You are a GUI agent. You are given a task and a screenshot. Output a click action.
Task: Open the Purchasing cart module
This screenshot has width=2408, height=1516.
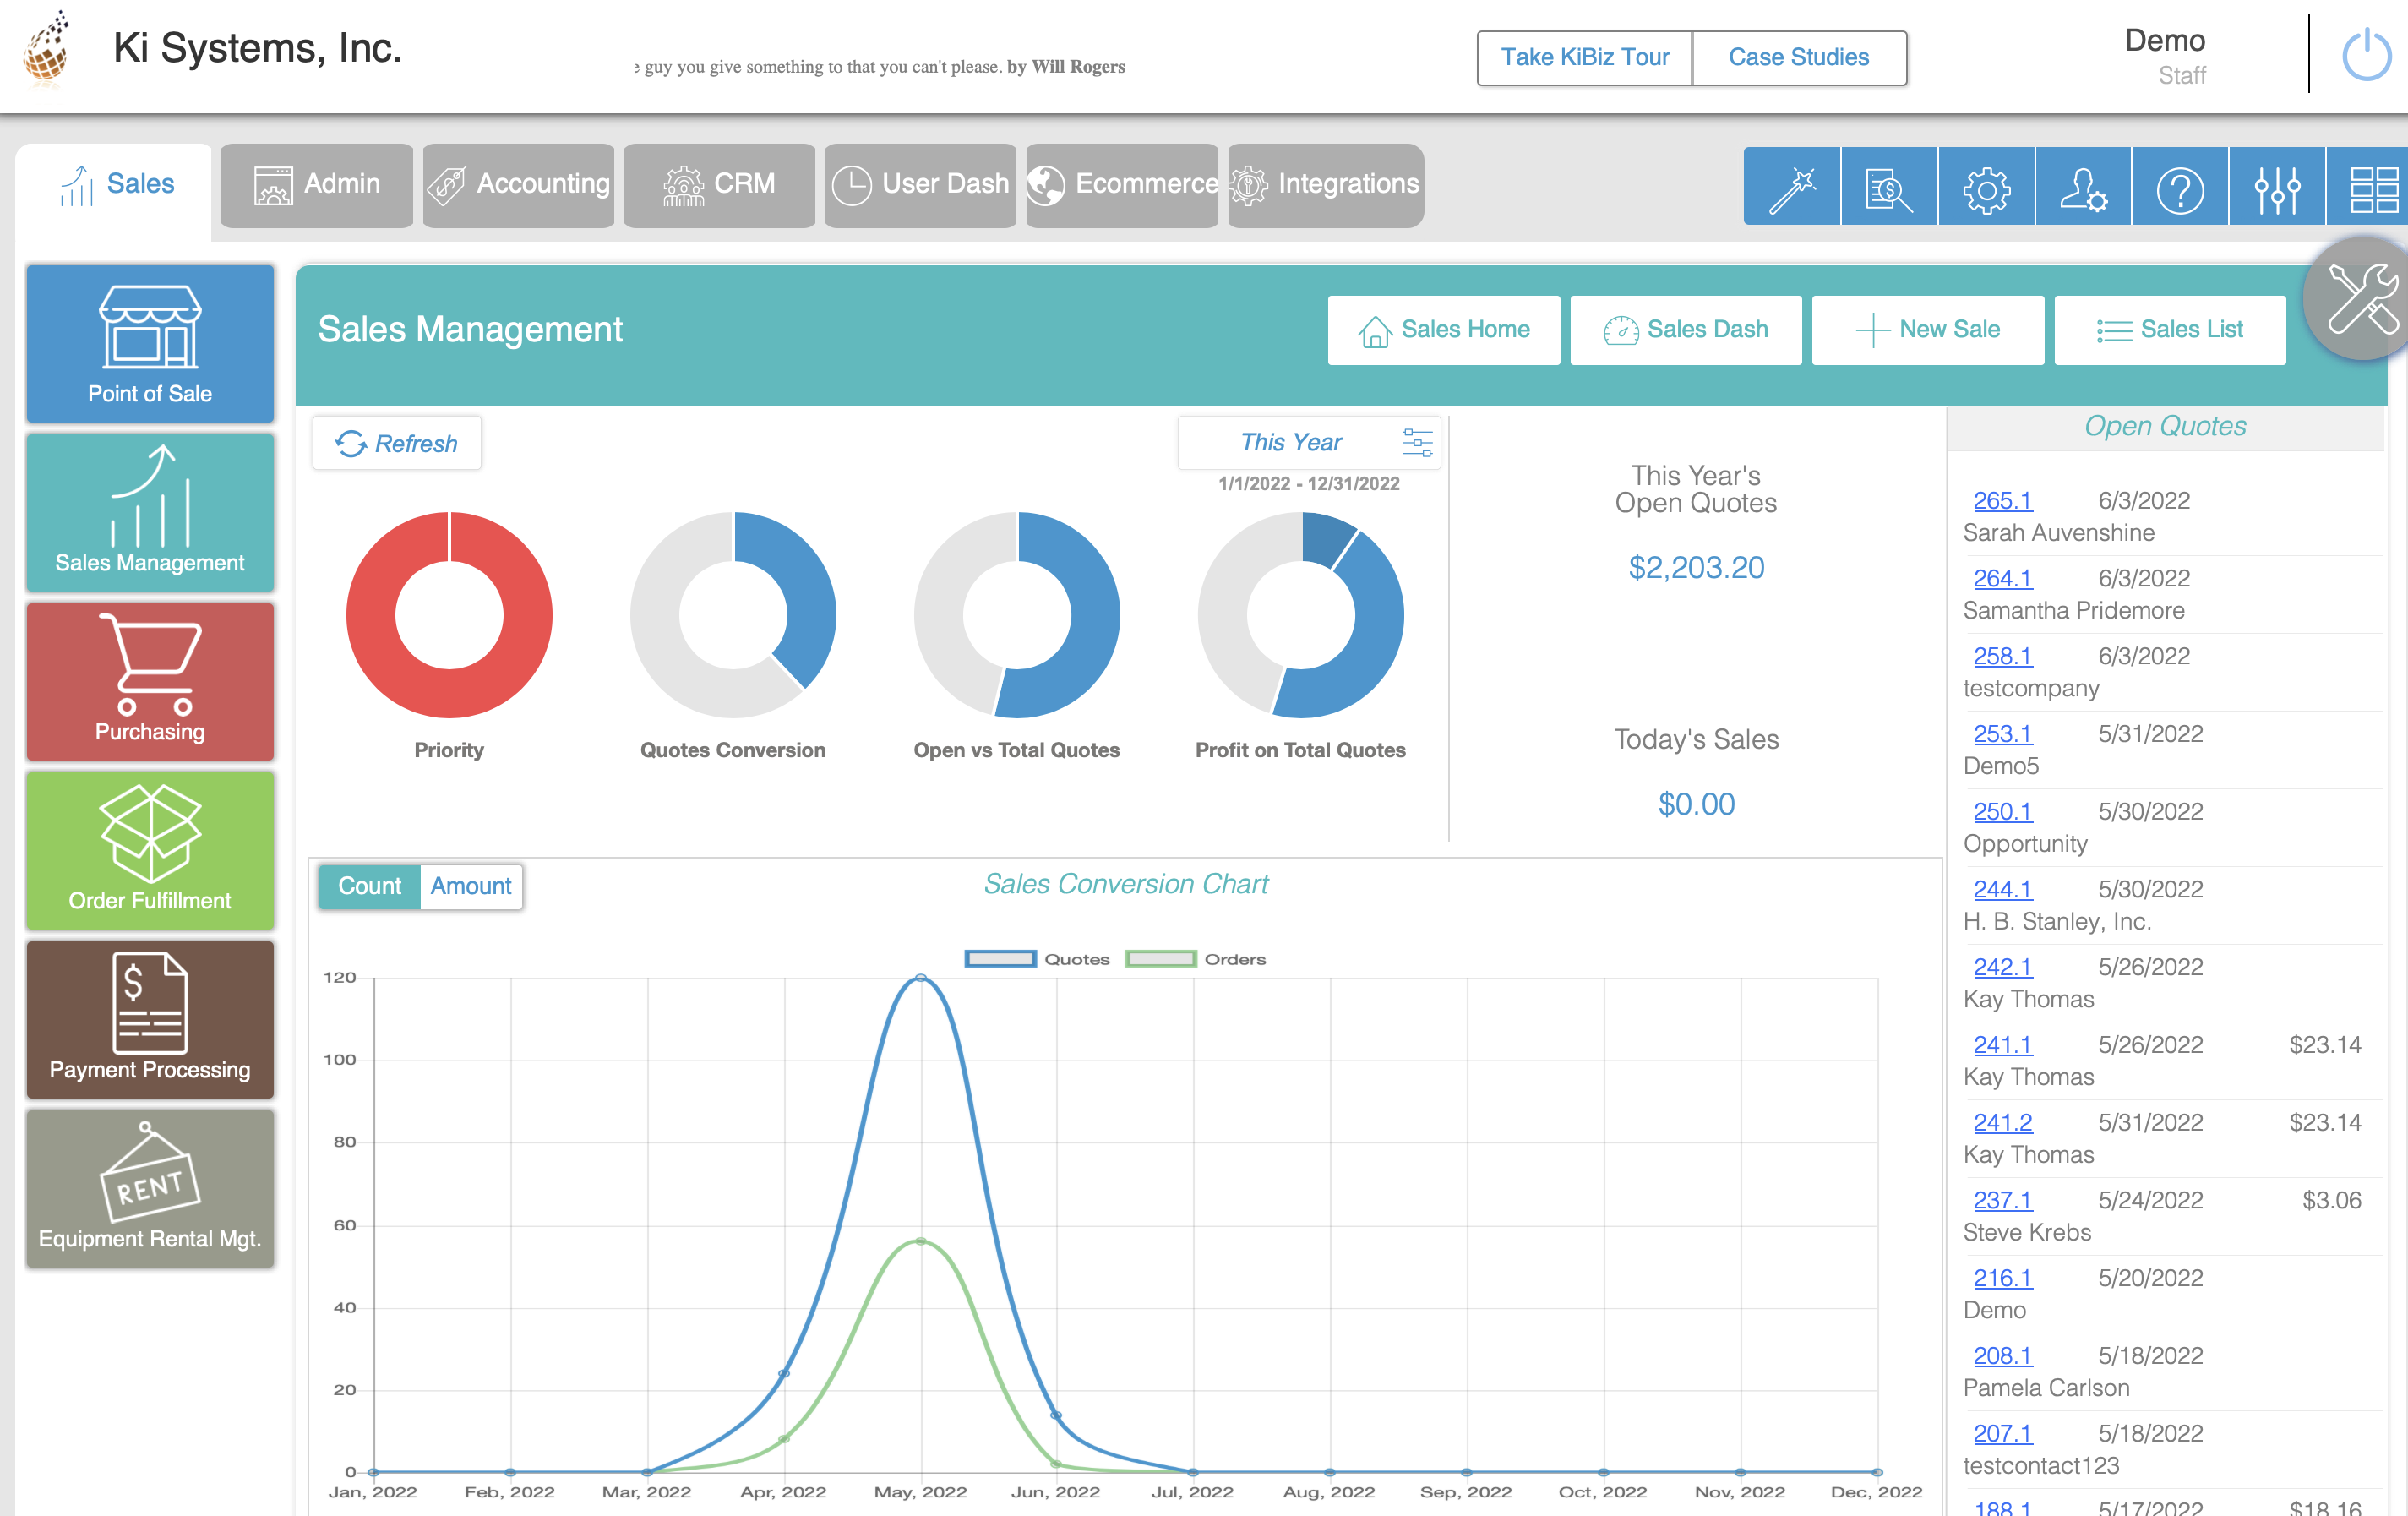point(150,681)
